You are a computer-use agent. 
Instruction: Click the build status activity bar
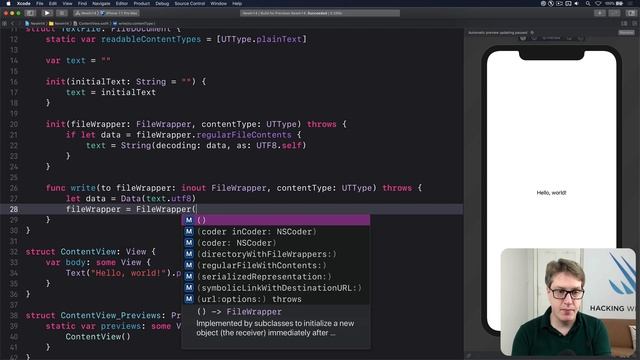pos(320,13)
